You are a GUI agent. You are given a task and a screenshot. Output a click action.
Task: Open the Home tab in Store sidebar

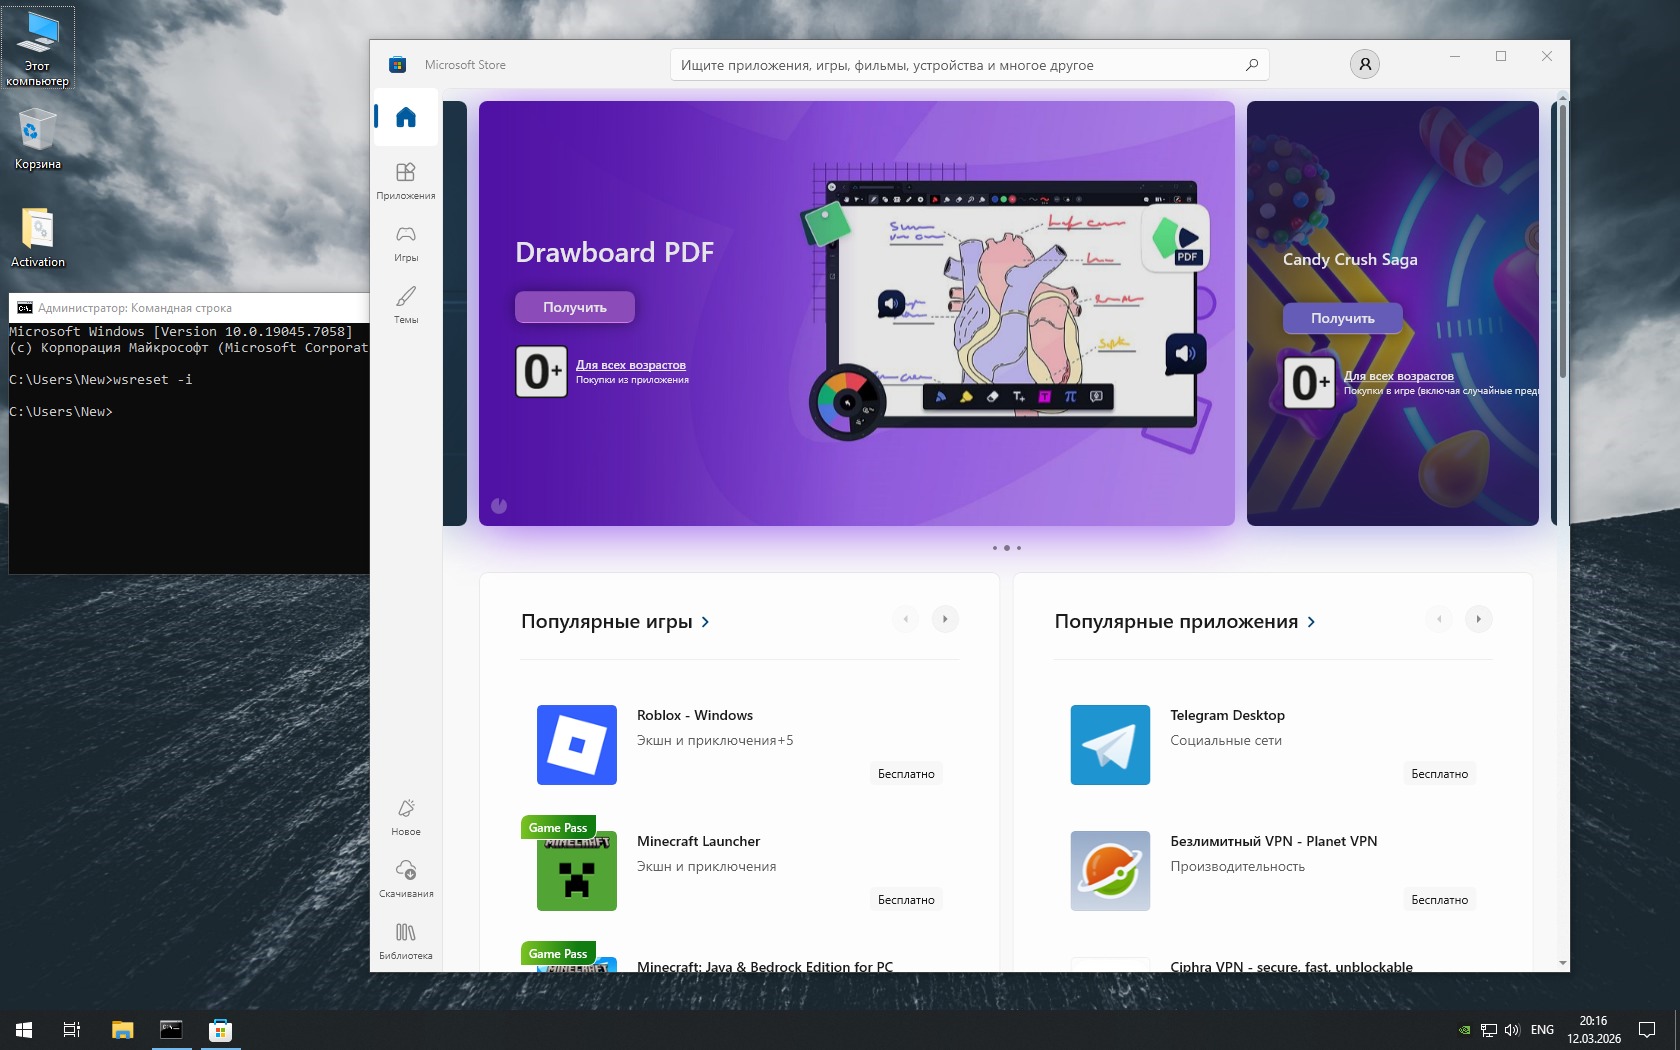405,118
